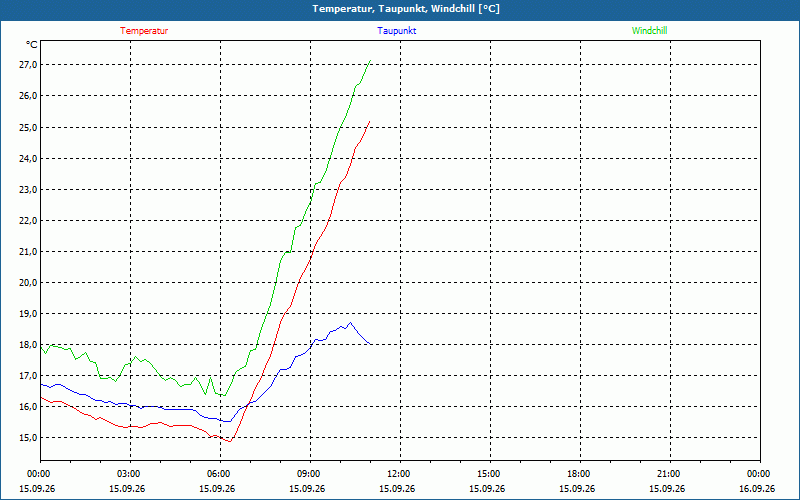Click the 22,0 y-axis value

coord(27,220)
